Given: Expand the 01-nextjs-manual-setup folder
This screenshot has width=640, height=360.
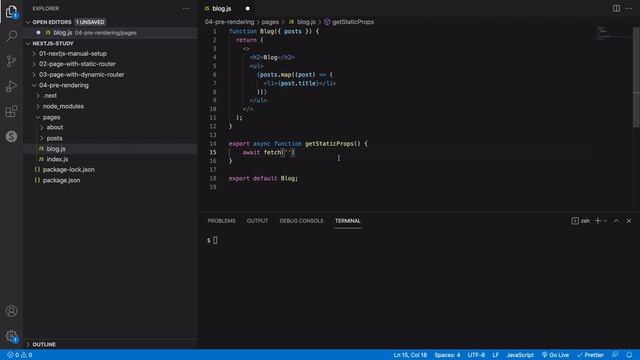Looking at the screenshot, I should (x=73, y=53).
